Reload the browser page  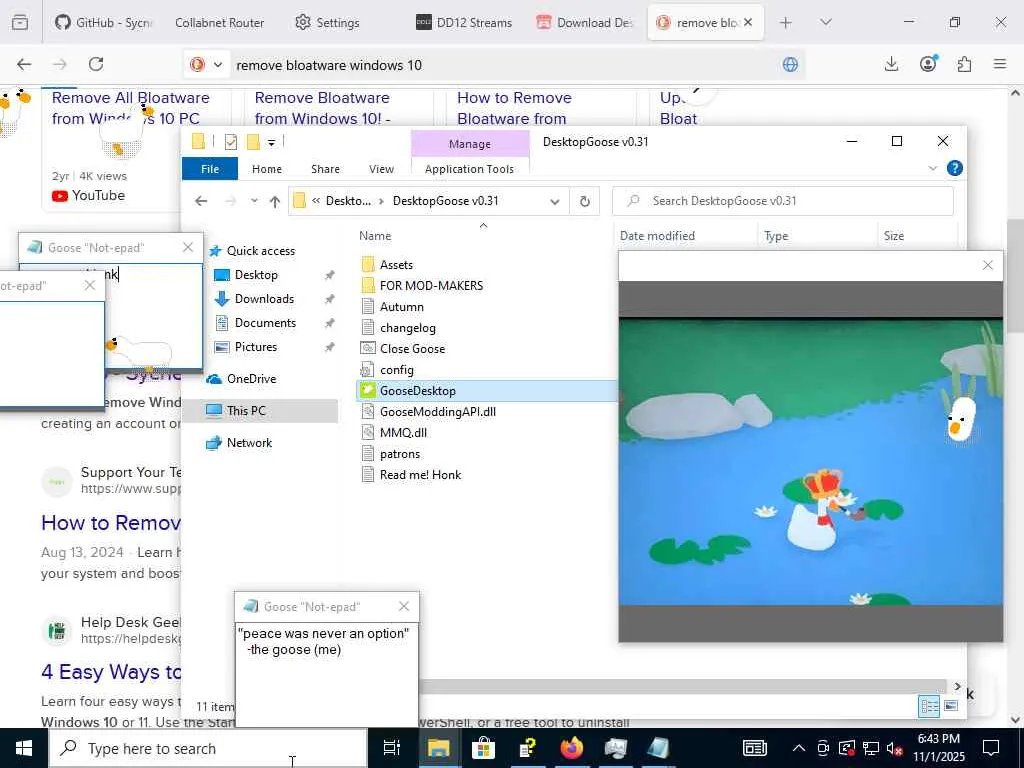tap(96, 64)
